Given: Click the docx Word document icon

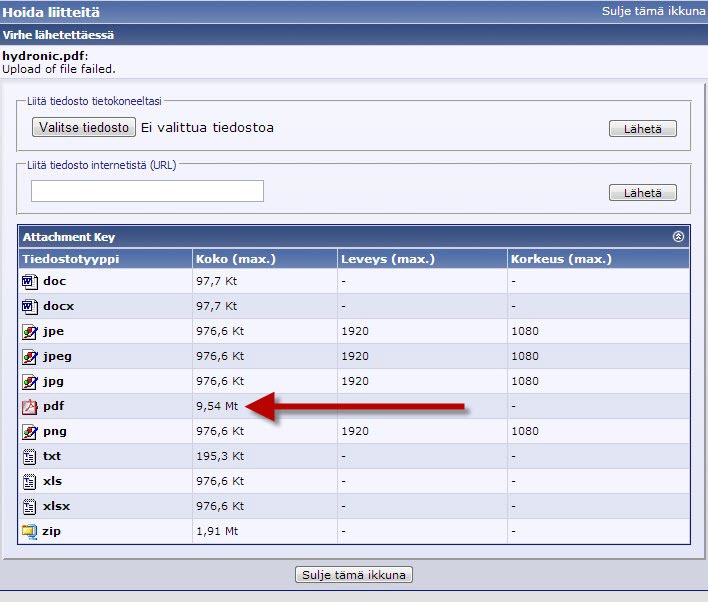Looking at the screenshot, I should coord(29,306).
